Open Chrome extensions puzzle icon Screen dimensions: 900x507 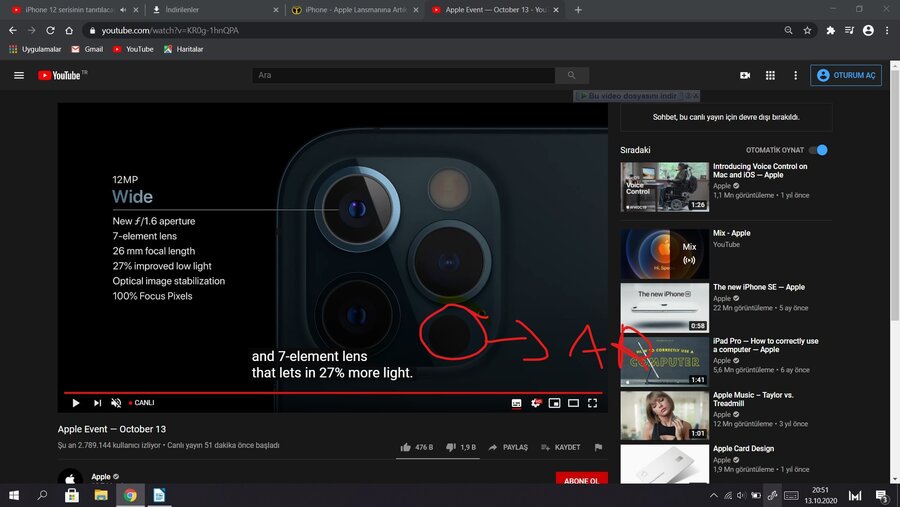831,30
